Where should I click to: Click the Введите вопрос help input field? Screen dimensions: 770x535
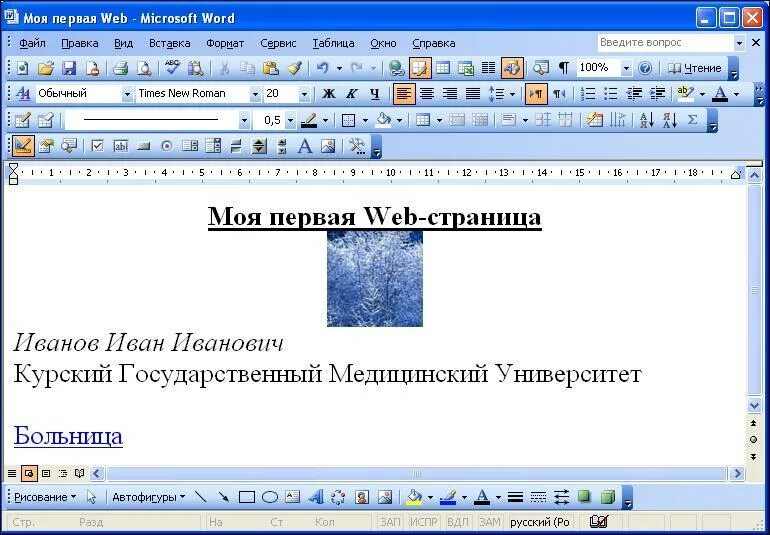[665, 43]
